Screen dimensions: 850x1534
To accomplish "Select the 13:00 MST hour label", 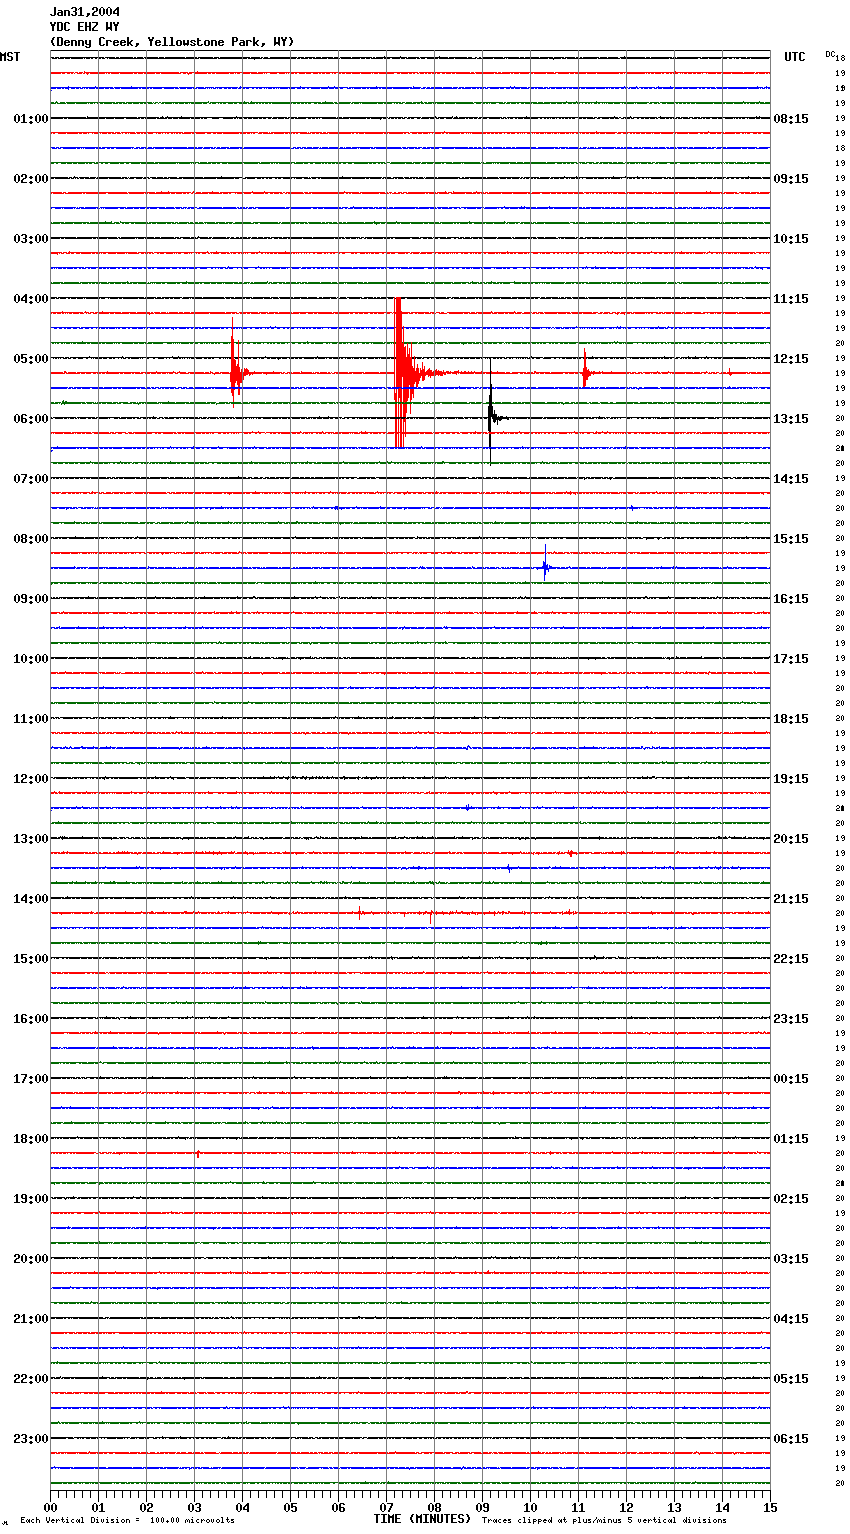I will click(x=30, y=839).
